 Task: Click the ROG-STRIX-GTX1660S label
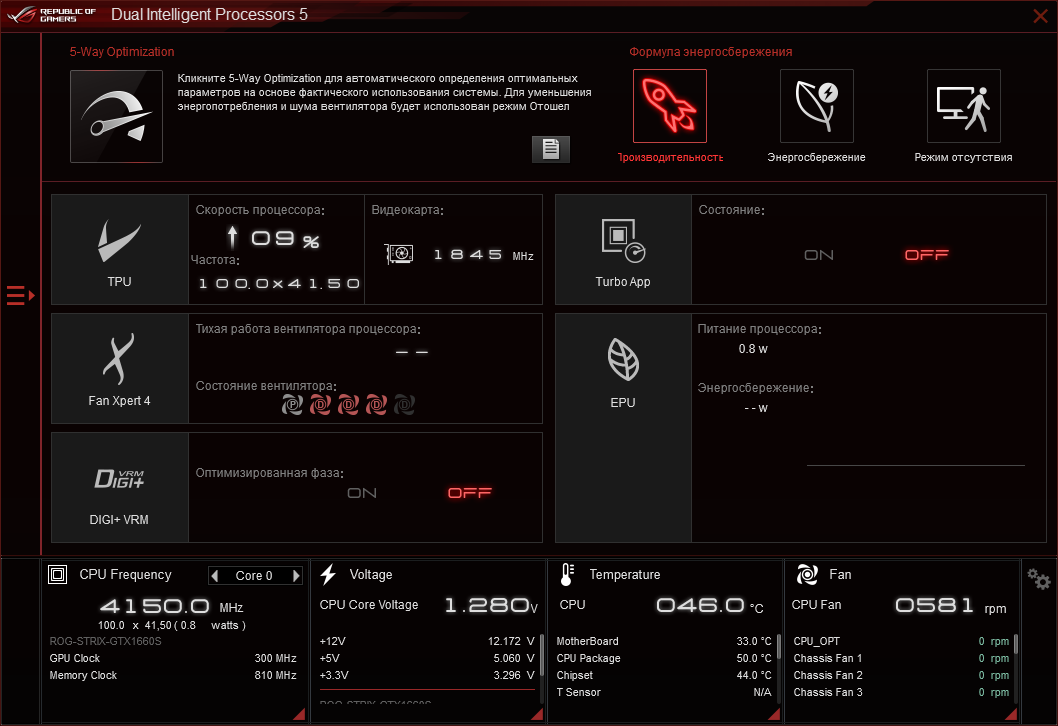point(105,641)
